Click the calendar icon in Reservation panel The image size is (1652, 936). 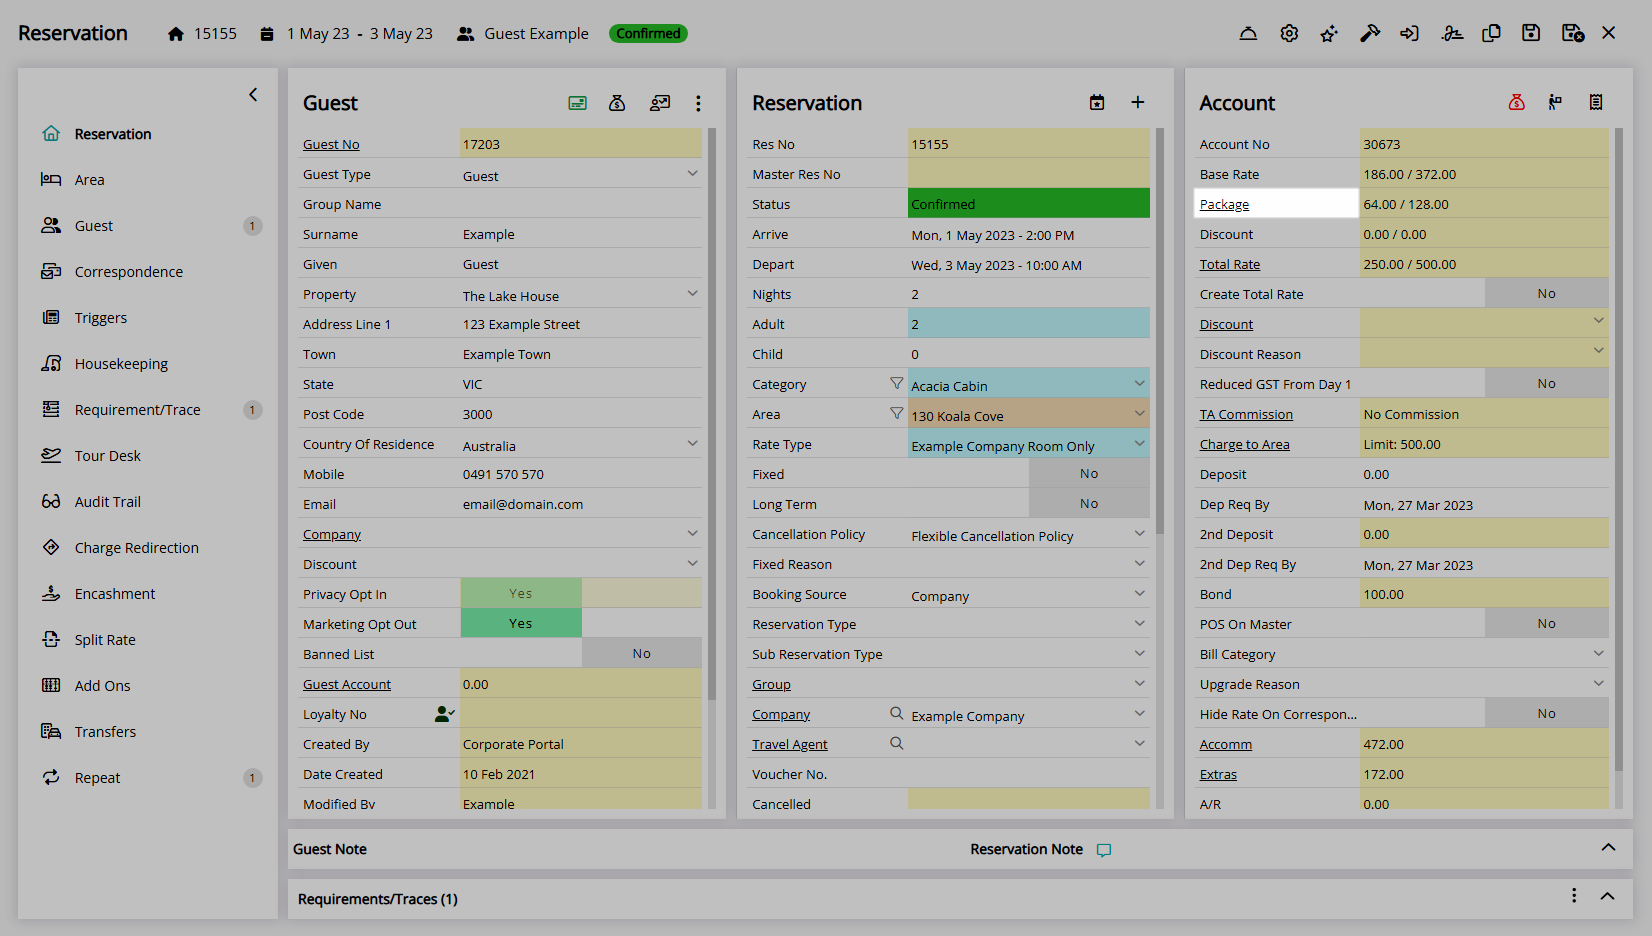(x=1097, y=102)
